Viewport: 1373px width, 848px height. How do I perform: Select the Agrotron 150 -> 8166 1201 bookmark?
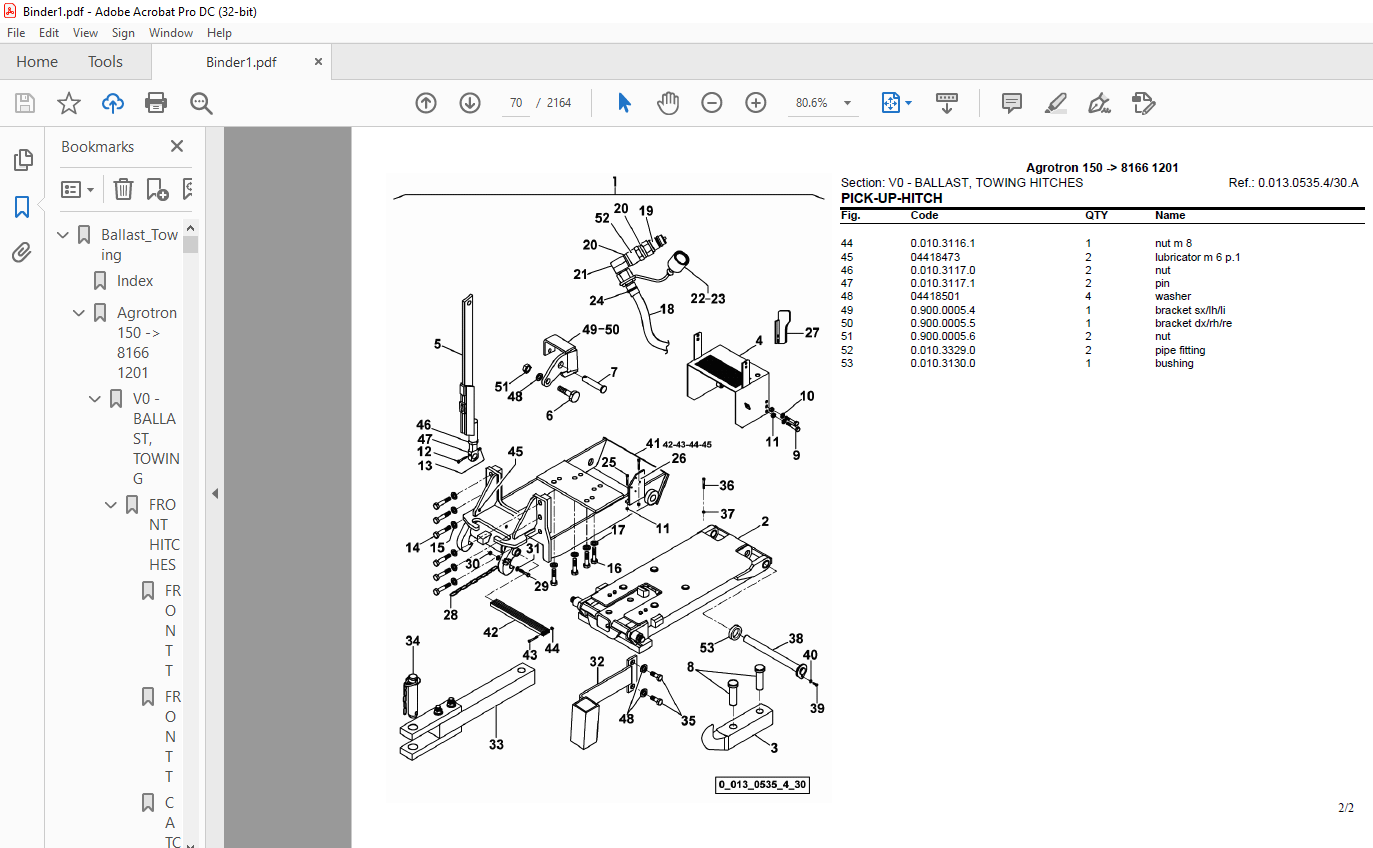click(x=147, y=343)
